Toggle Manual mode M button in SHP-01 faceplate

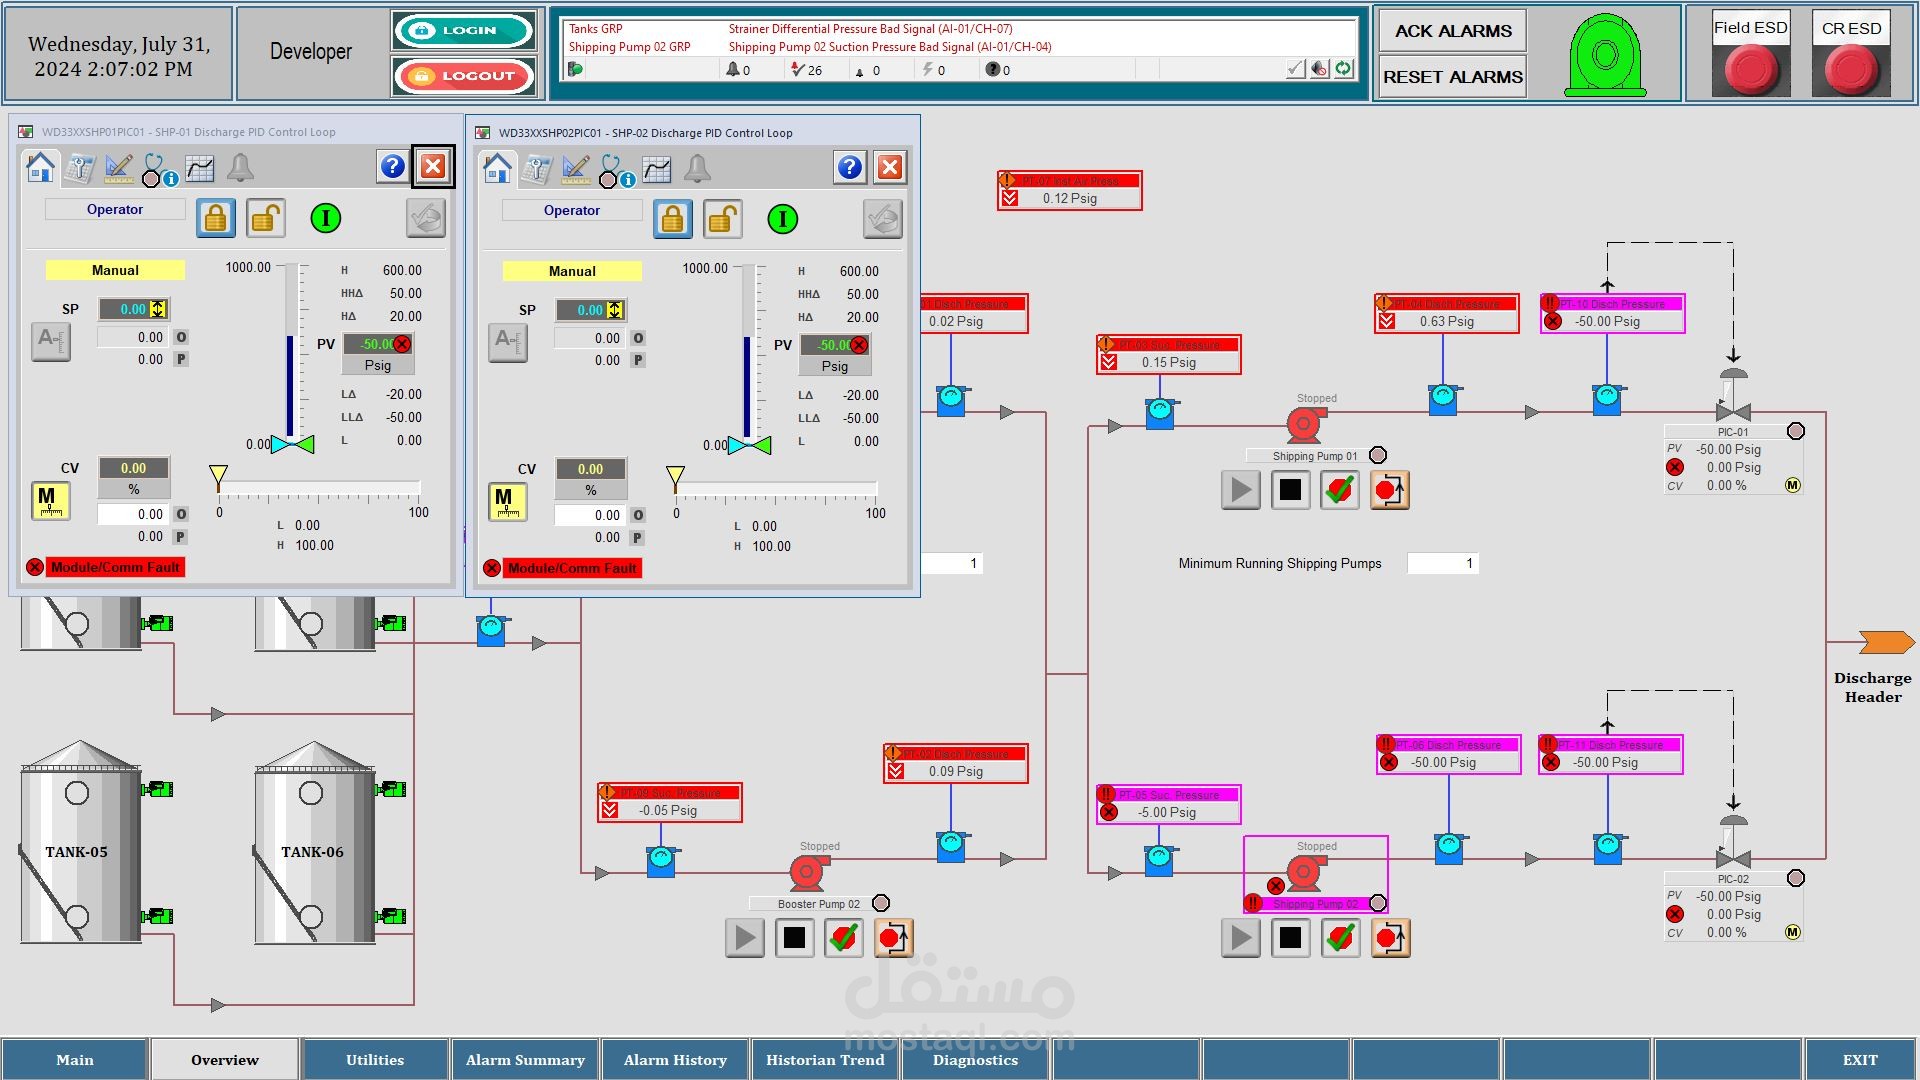(x=49, y=500)
